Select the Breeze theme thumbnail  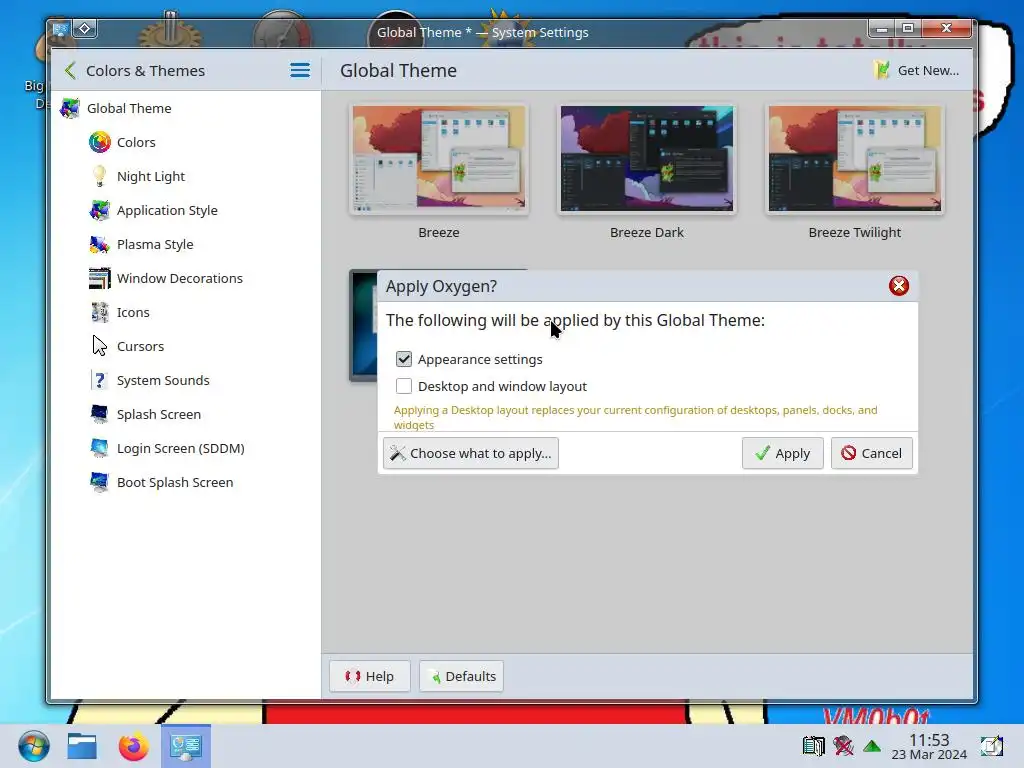pos(439,159)
